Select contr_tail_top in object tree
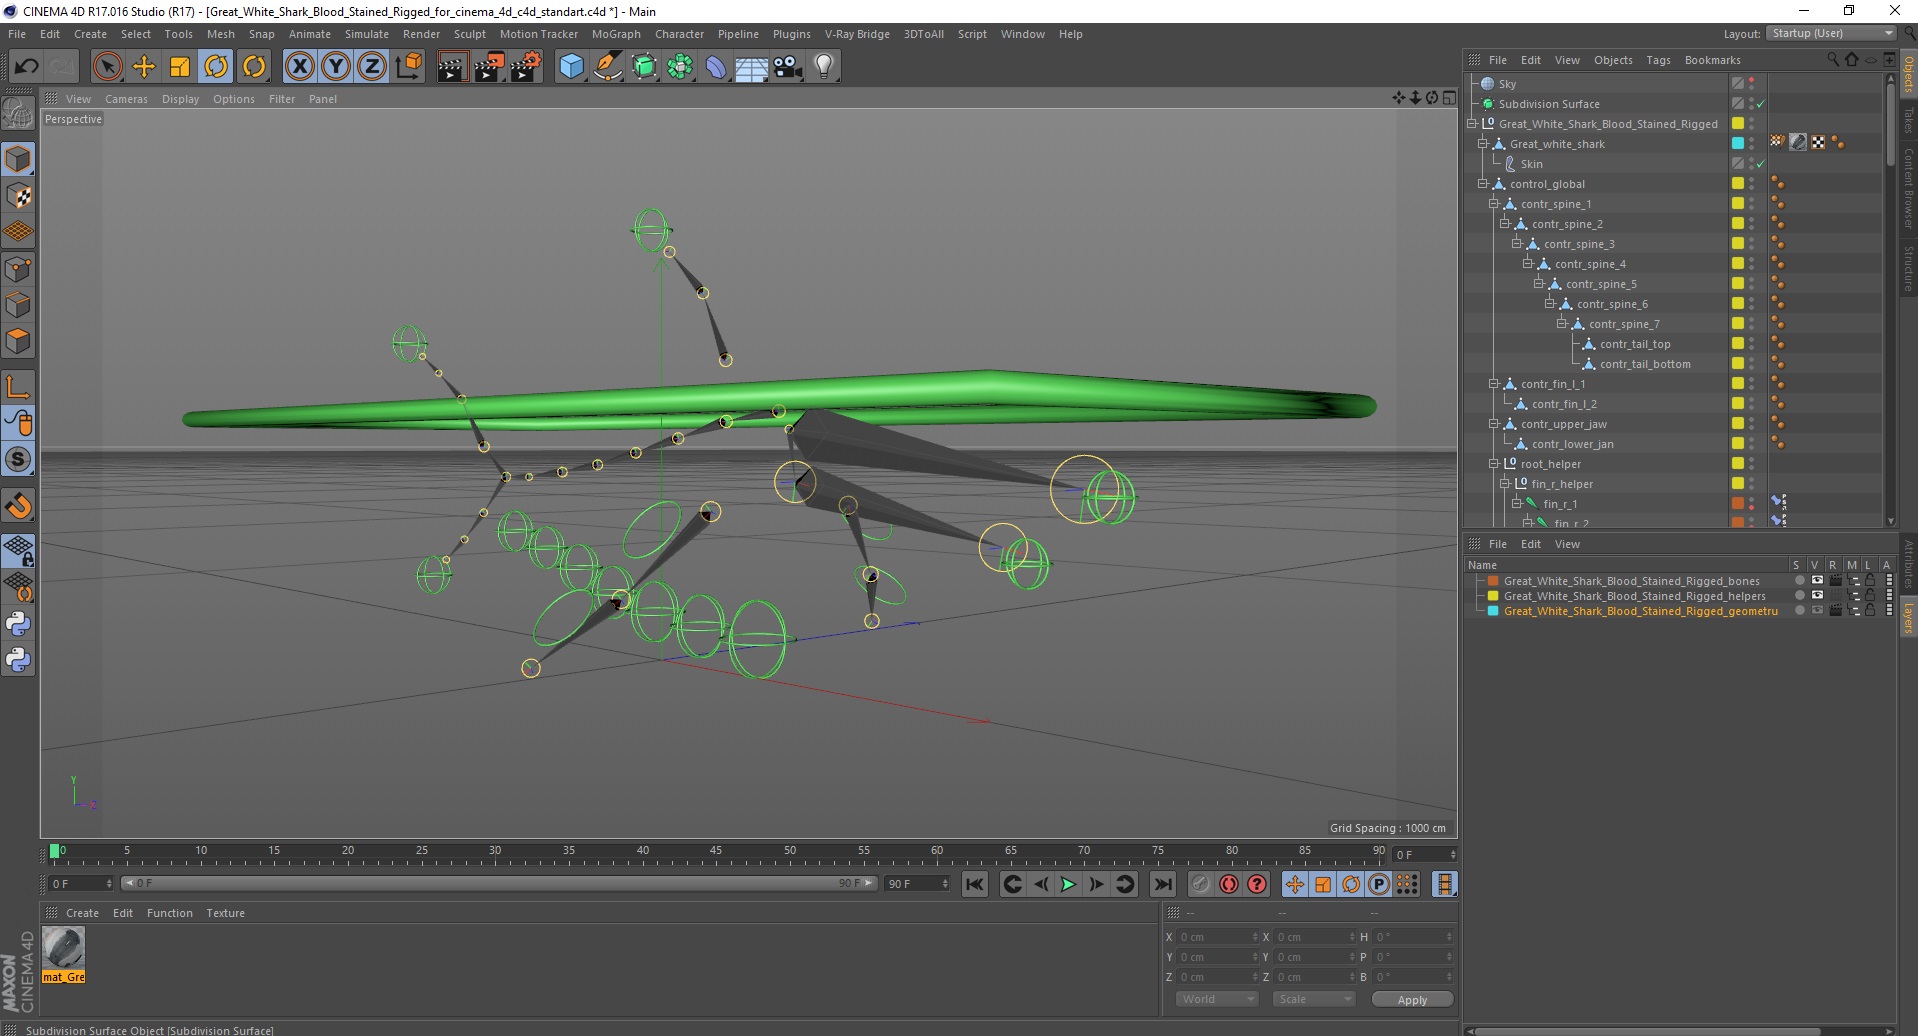Viewport: 1918px width, 1036px height. click(x=1635, y=344)
